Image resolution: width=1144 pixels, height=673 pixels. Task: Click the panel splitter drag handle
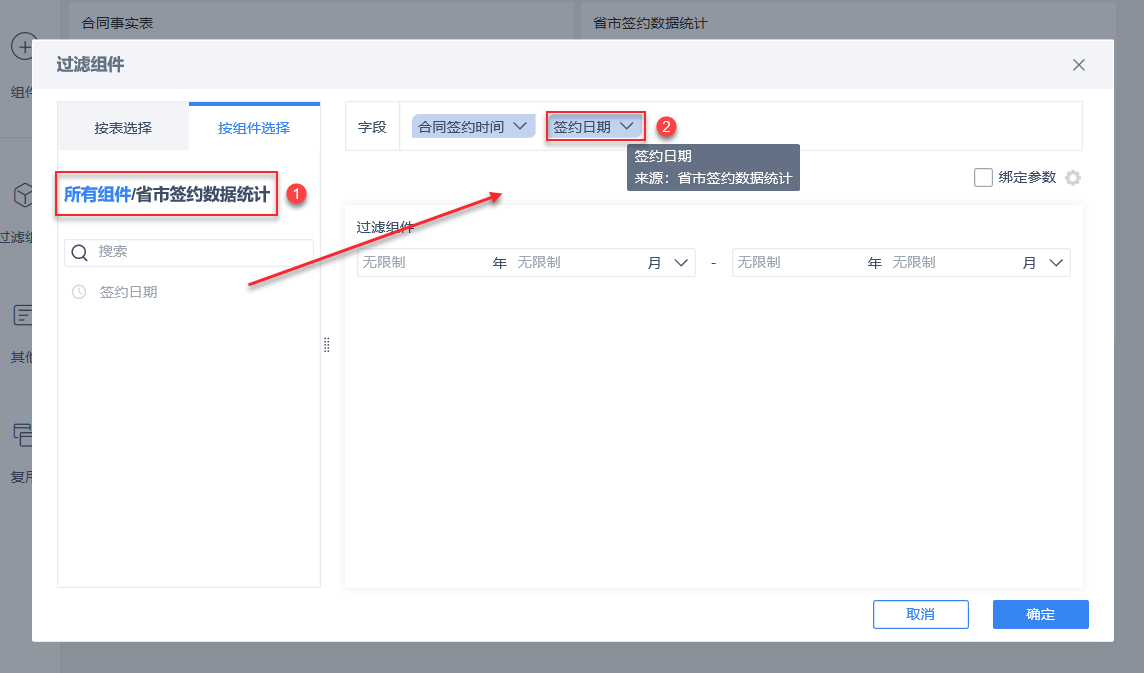tap(326, 345)
